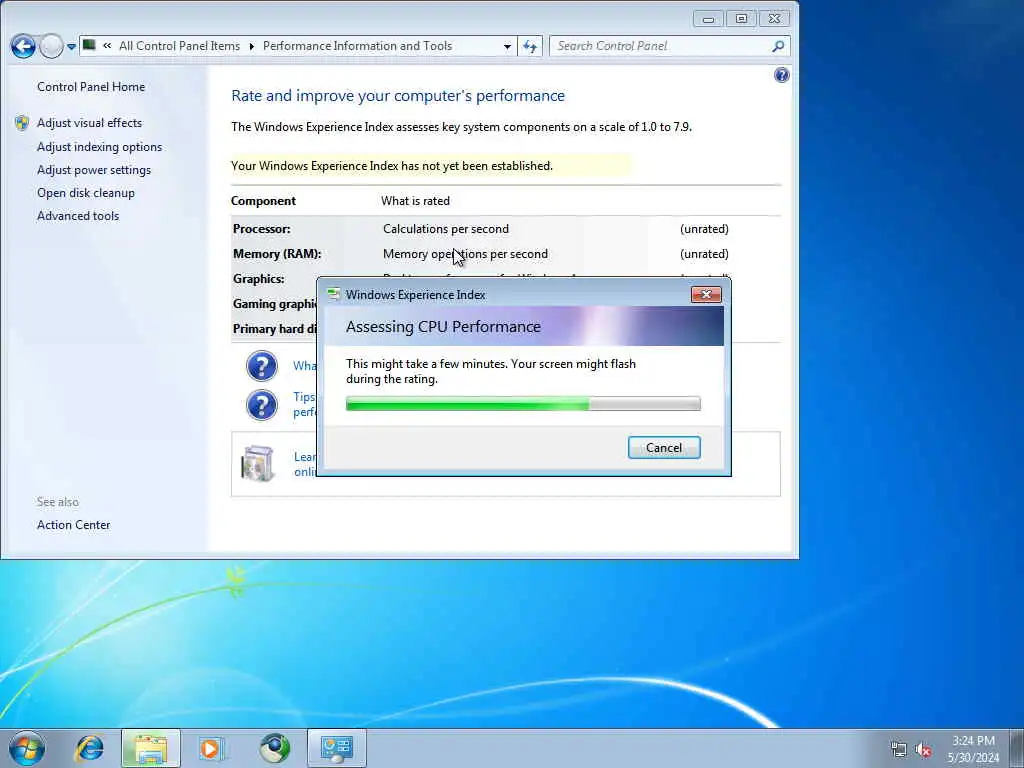The width and height of the screenshot is (1024, 768).
Task: Open the recent pages dropdown arrow
Action: point(71,47)
